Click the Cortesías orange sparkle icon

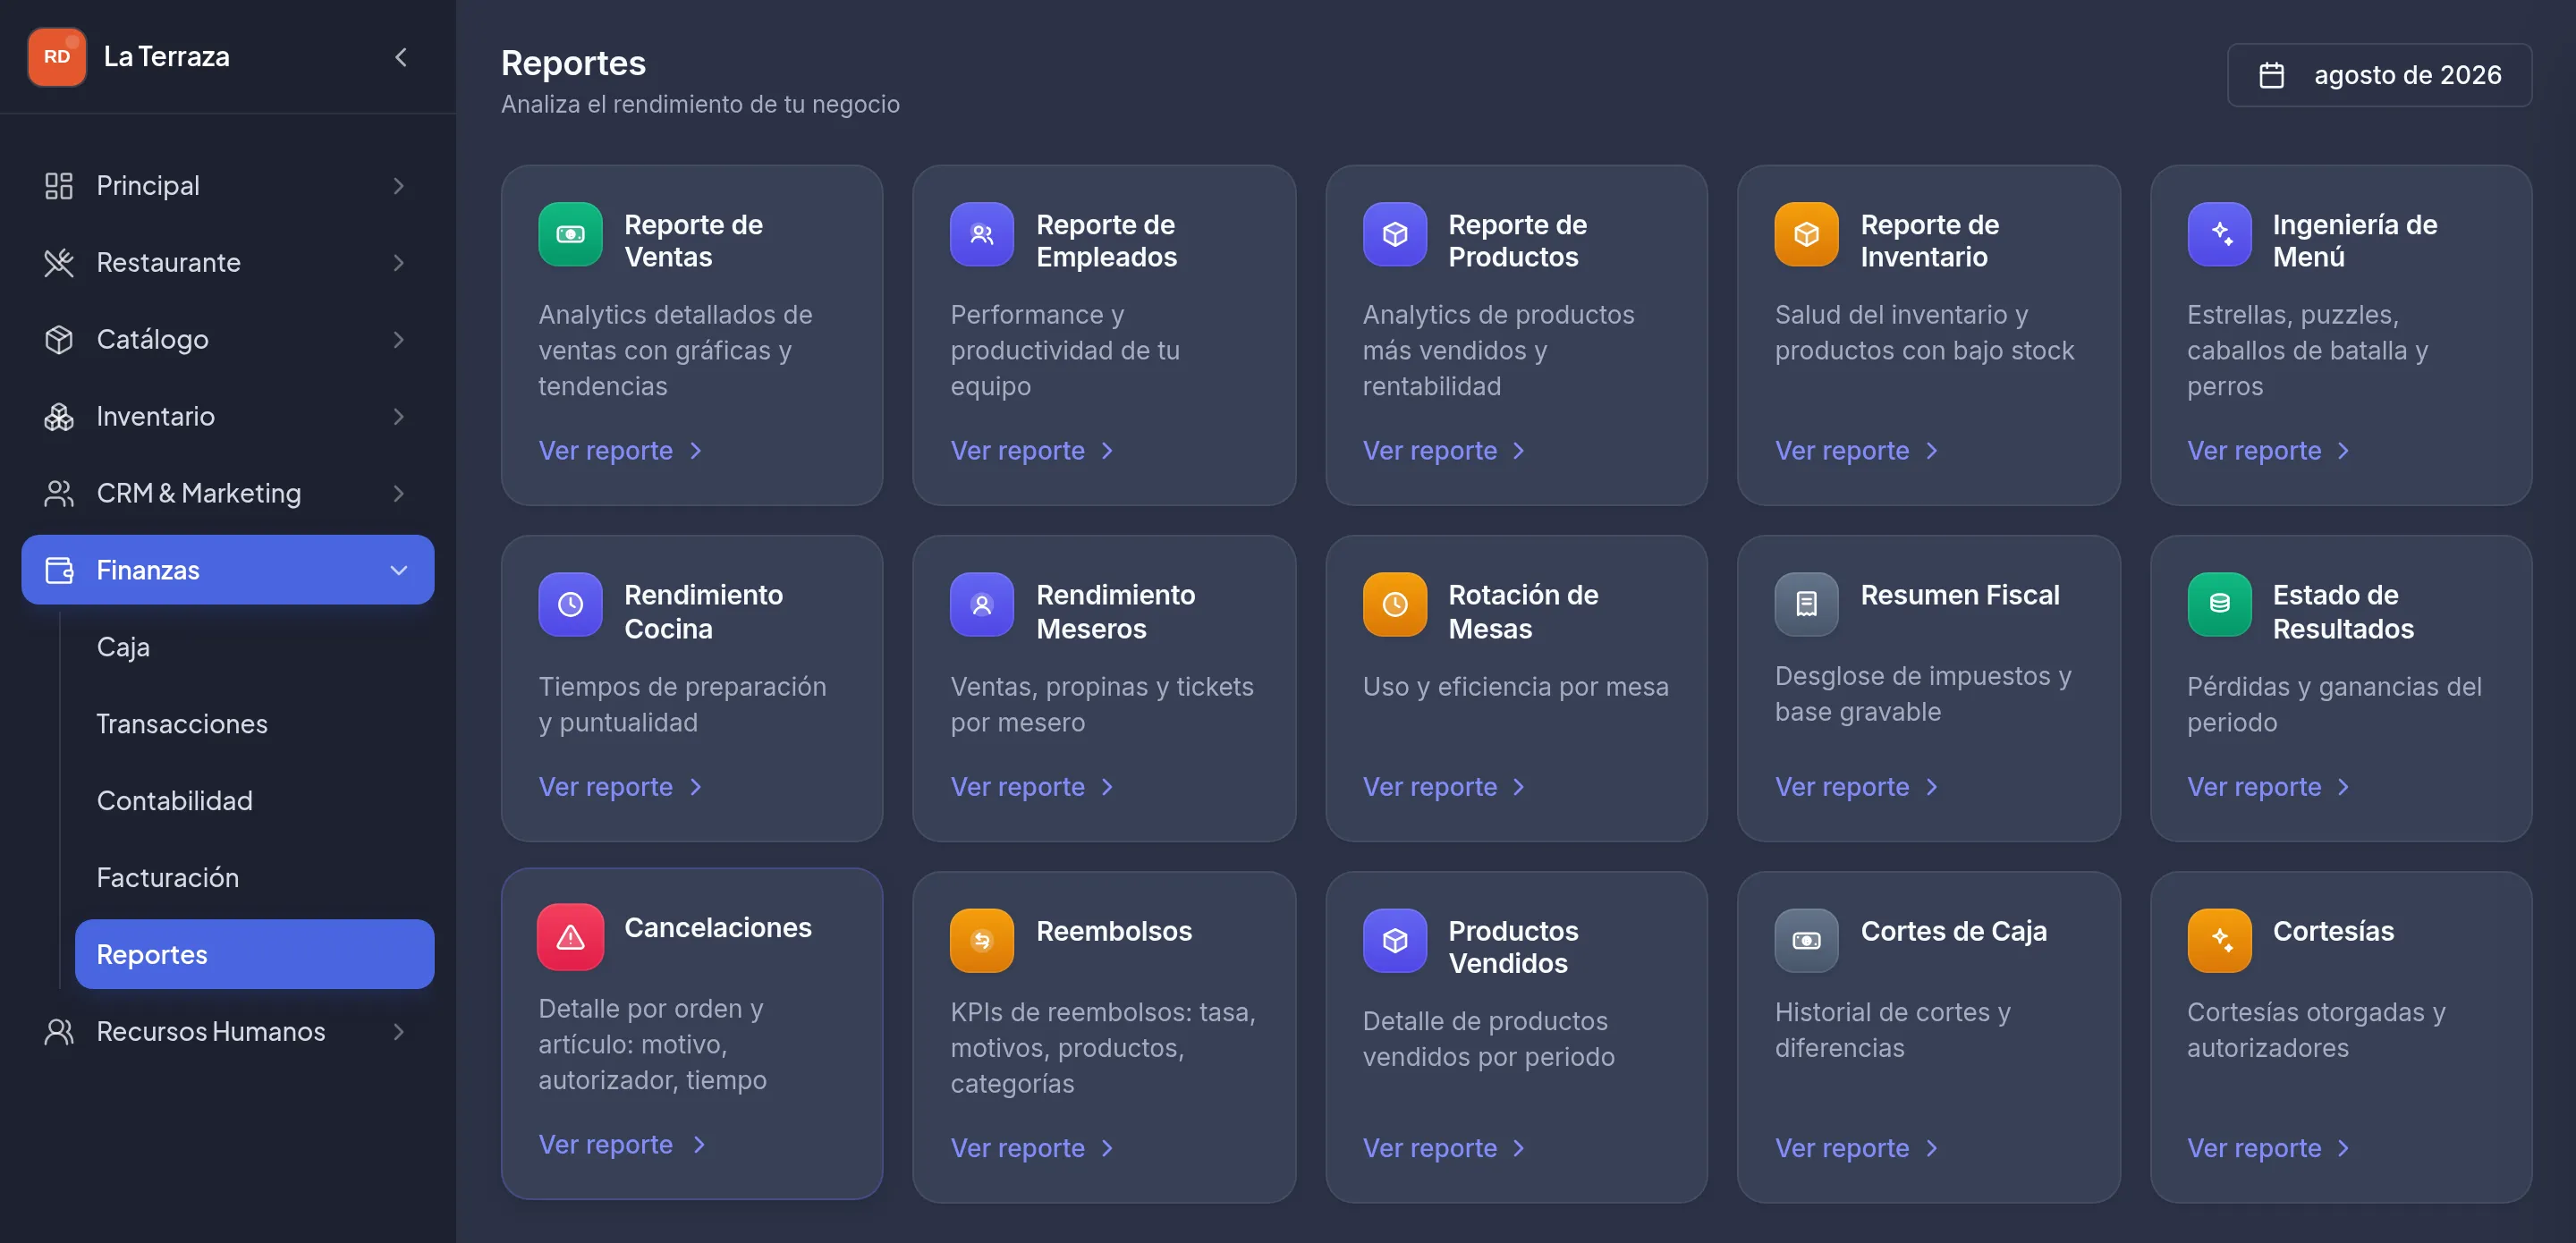2219,940
